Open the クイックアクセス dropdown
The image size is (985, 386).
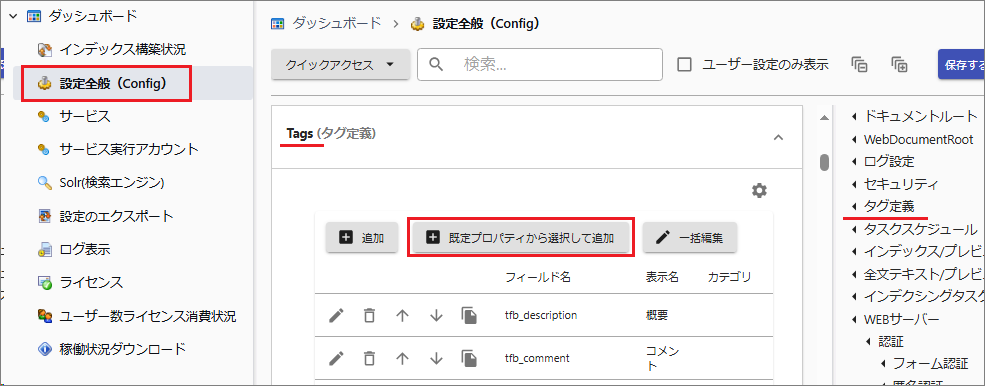(x=340, y=65)
